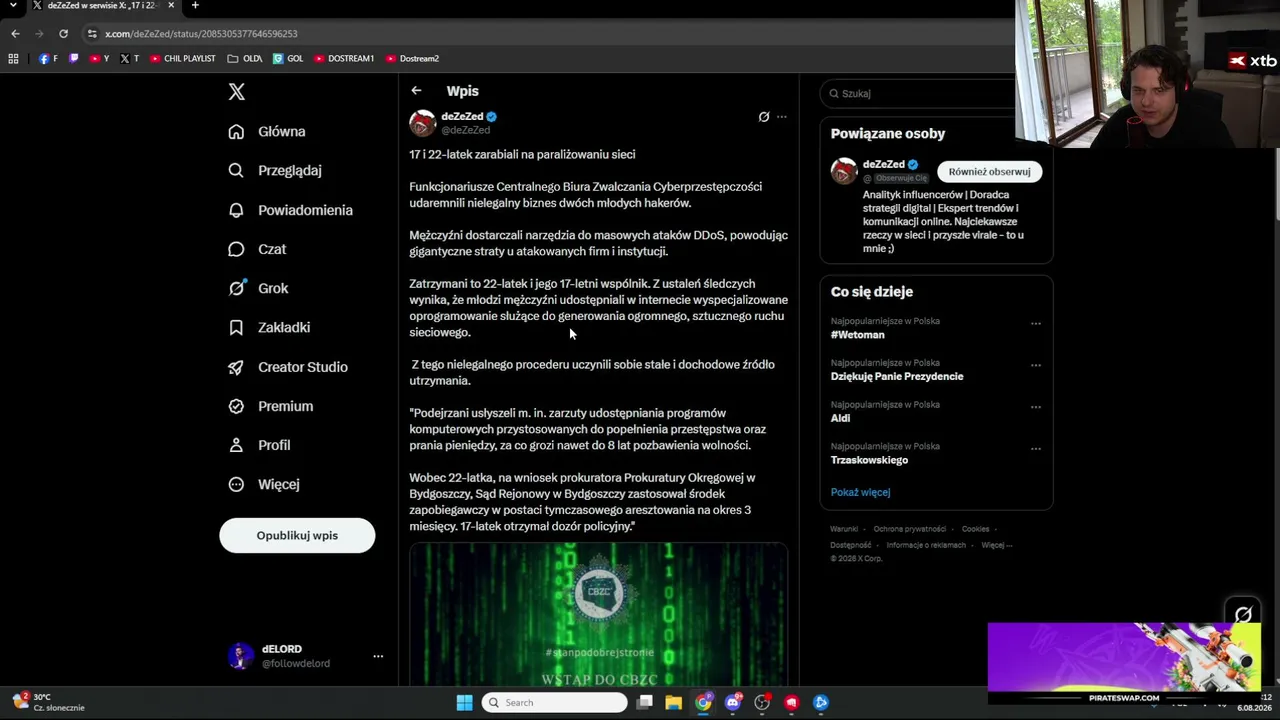Open the Facebook F bookmark
Viewport: 1280px width, 720px height.
coord(48,59)
